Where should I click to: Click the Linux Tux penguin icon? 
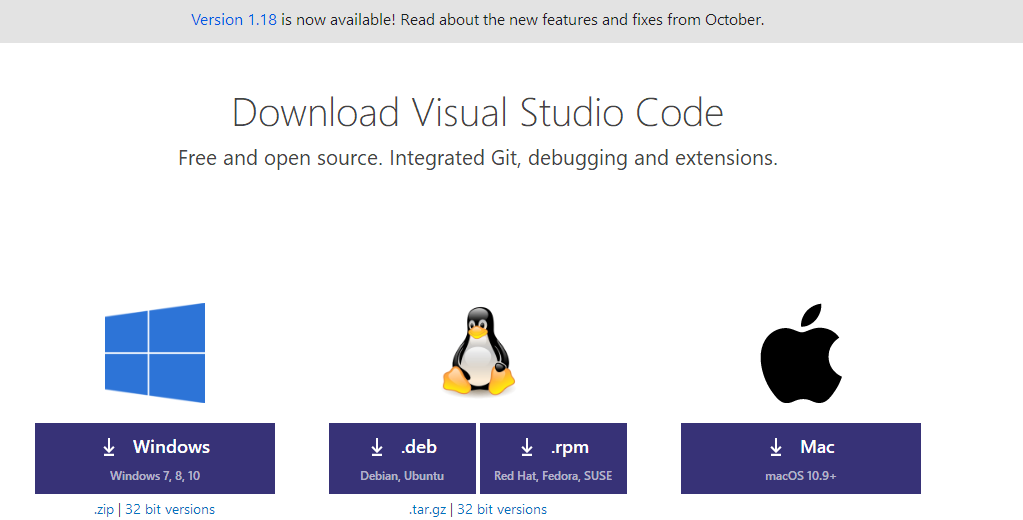[479, 351]
